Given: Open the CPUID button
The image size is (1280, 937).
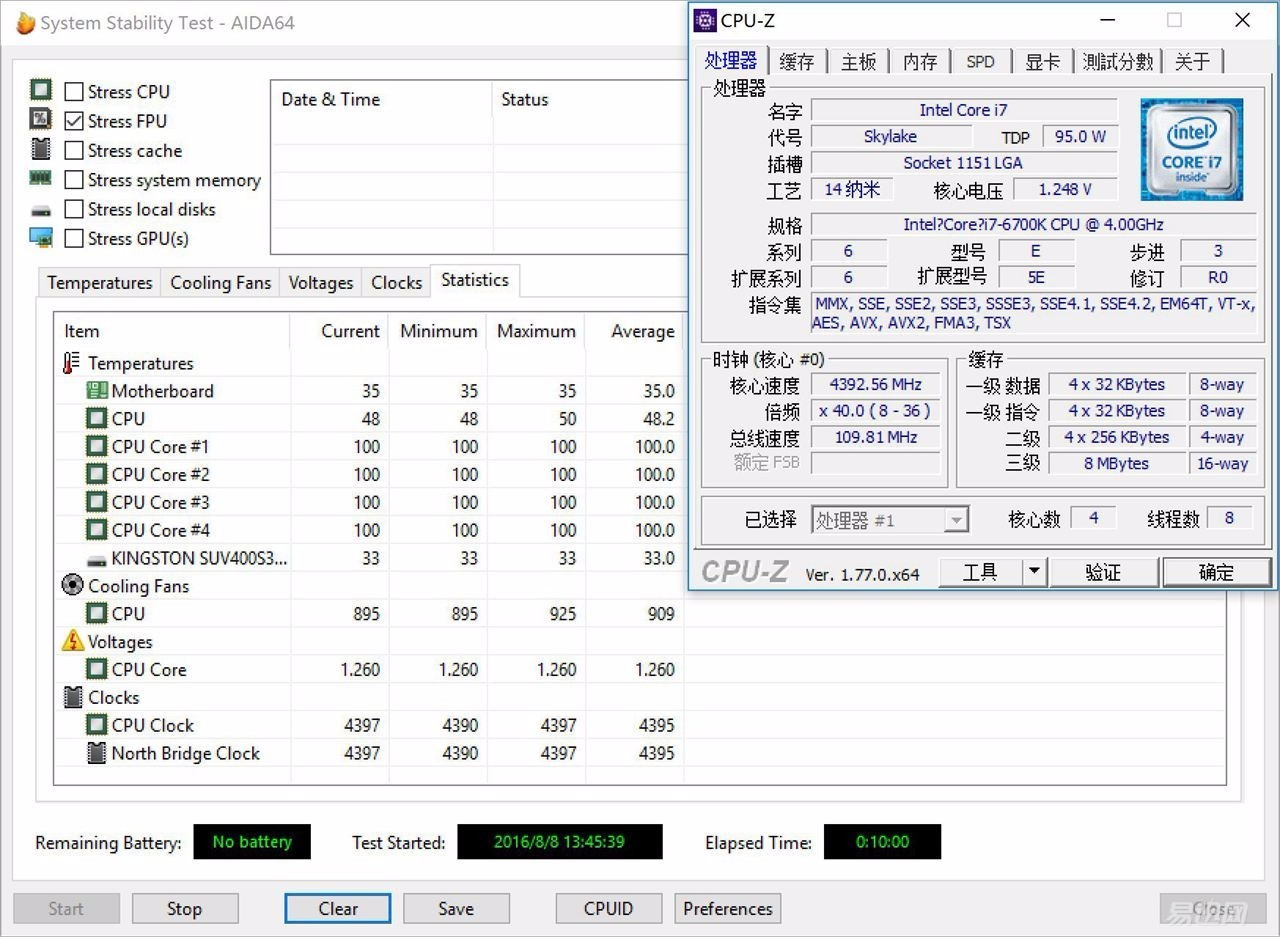Looking at the screenshot, I should tap(608, 908).
